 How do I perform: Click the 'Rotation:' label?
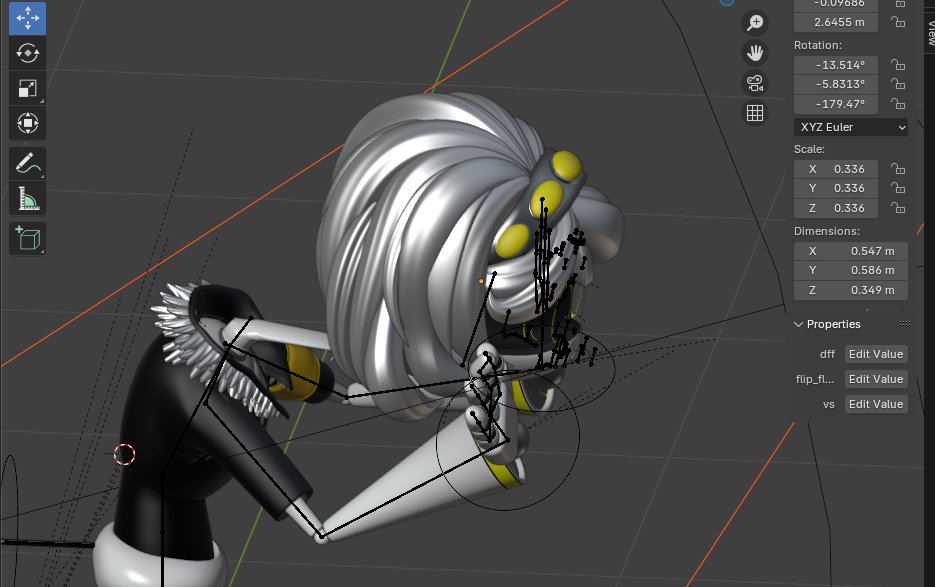818,45
